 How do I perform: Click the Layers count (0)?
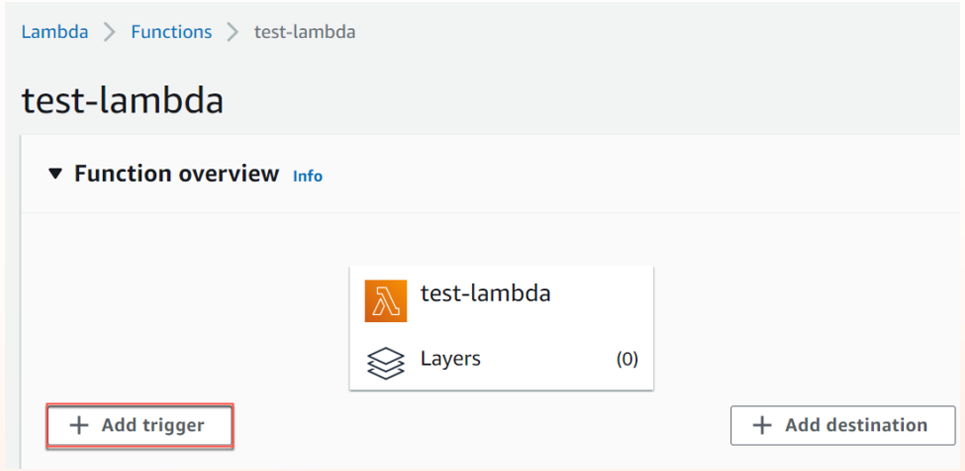pyautogui.click(x=627, y=360)
